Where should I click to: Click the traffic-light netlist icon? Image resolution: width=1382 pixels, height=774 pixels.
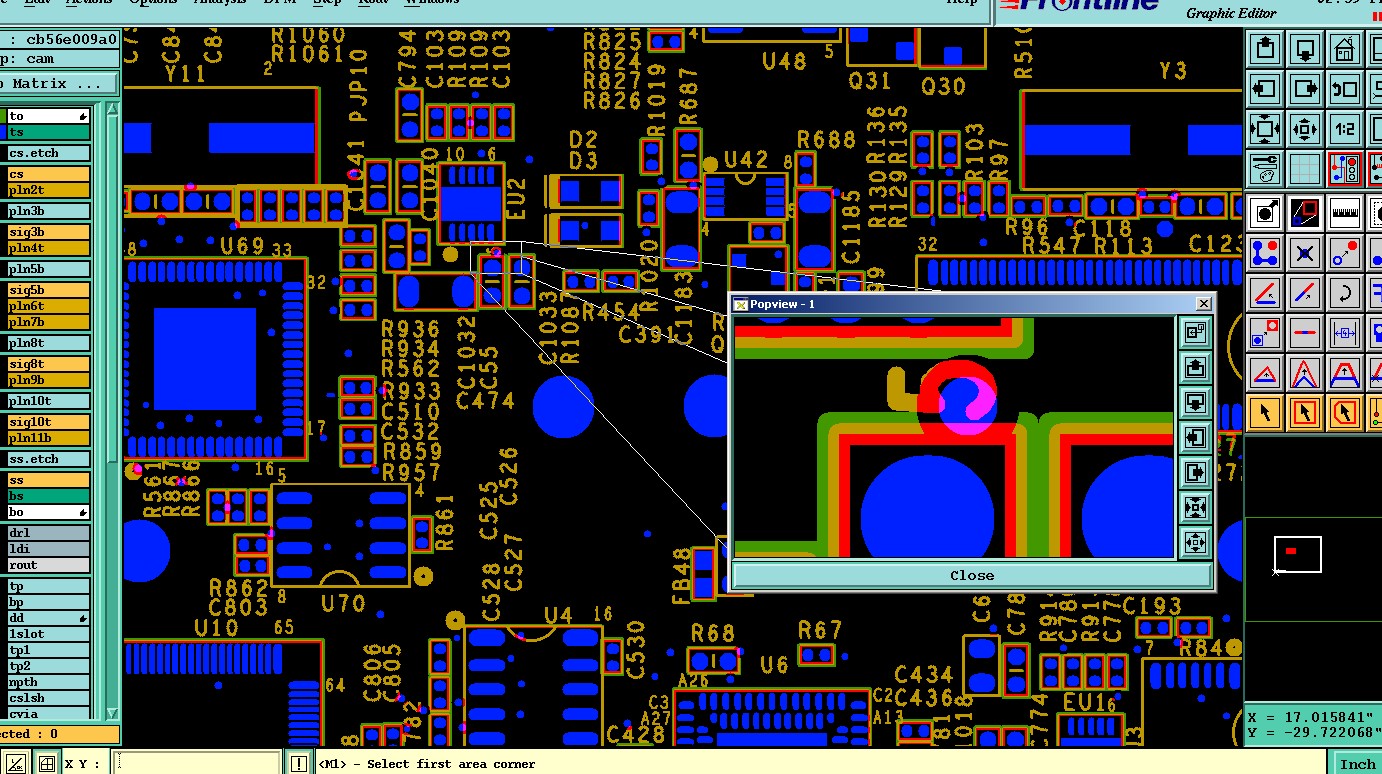click(x=1345, y=168)
